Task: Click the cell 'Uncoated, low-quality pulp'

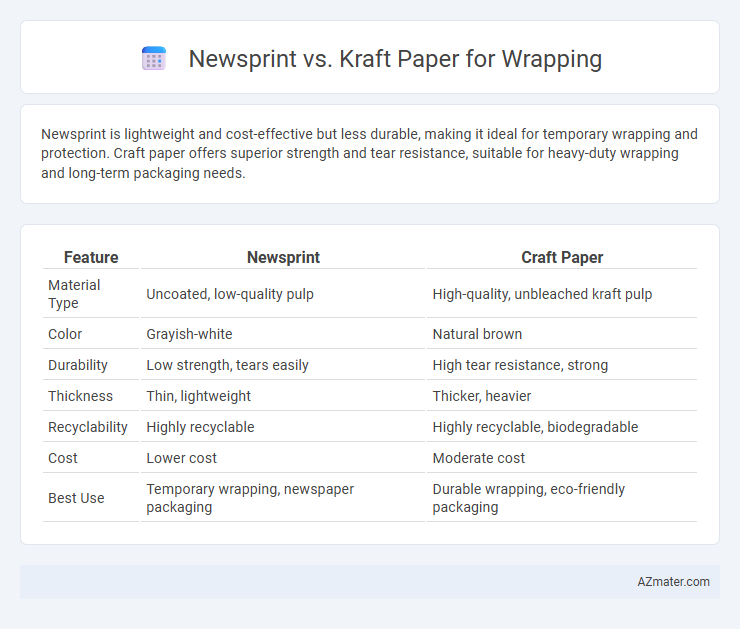Action: (x=230, y=294)
